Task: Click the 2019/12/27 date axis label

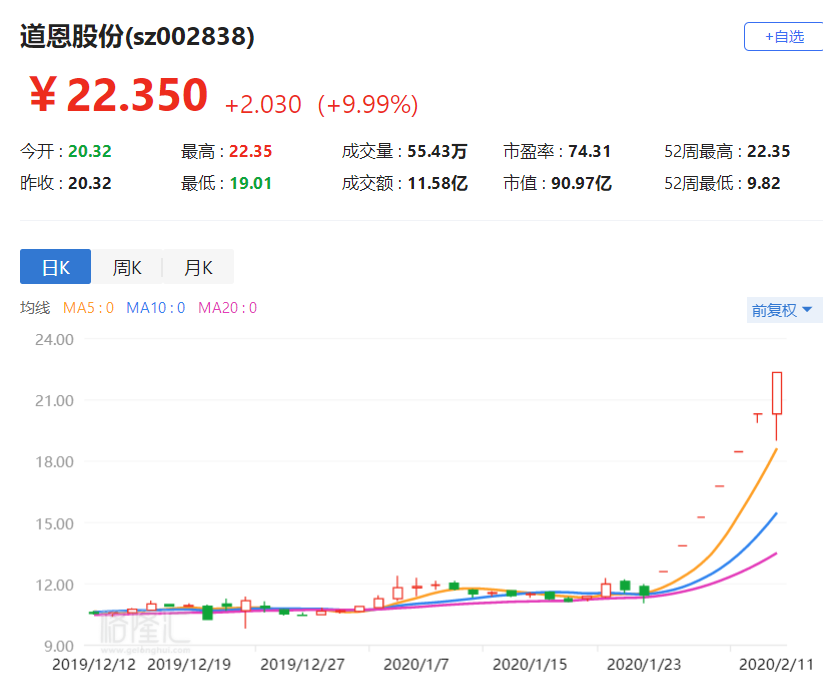Action: 302,664
